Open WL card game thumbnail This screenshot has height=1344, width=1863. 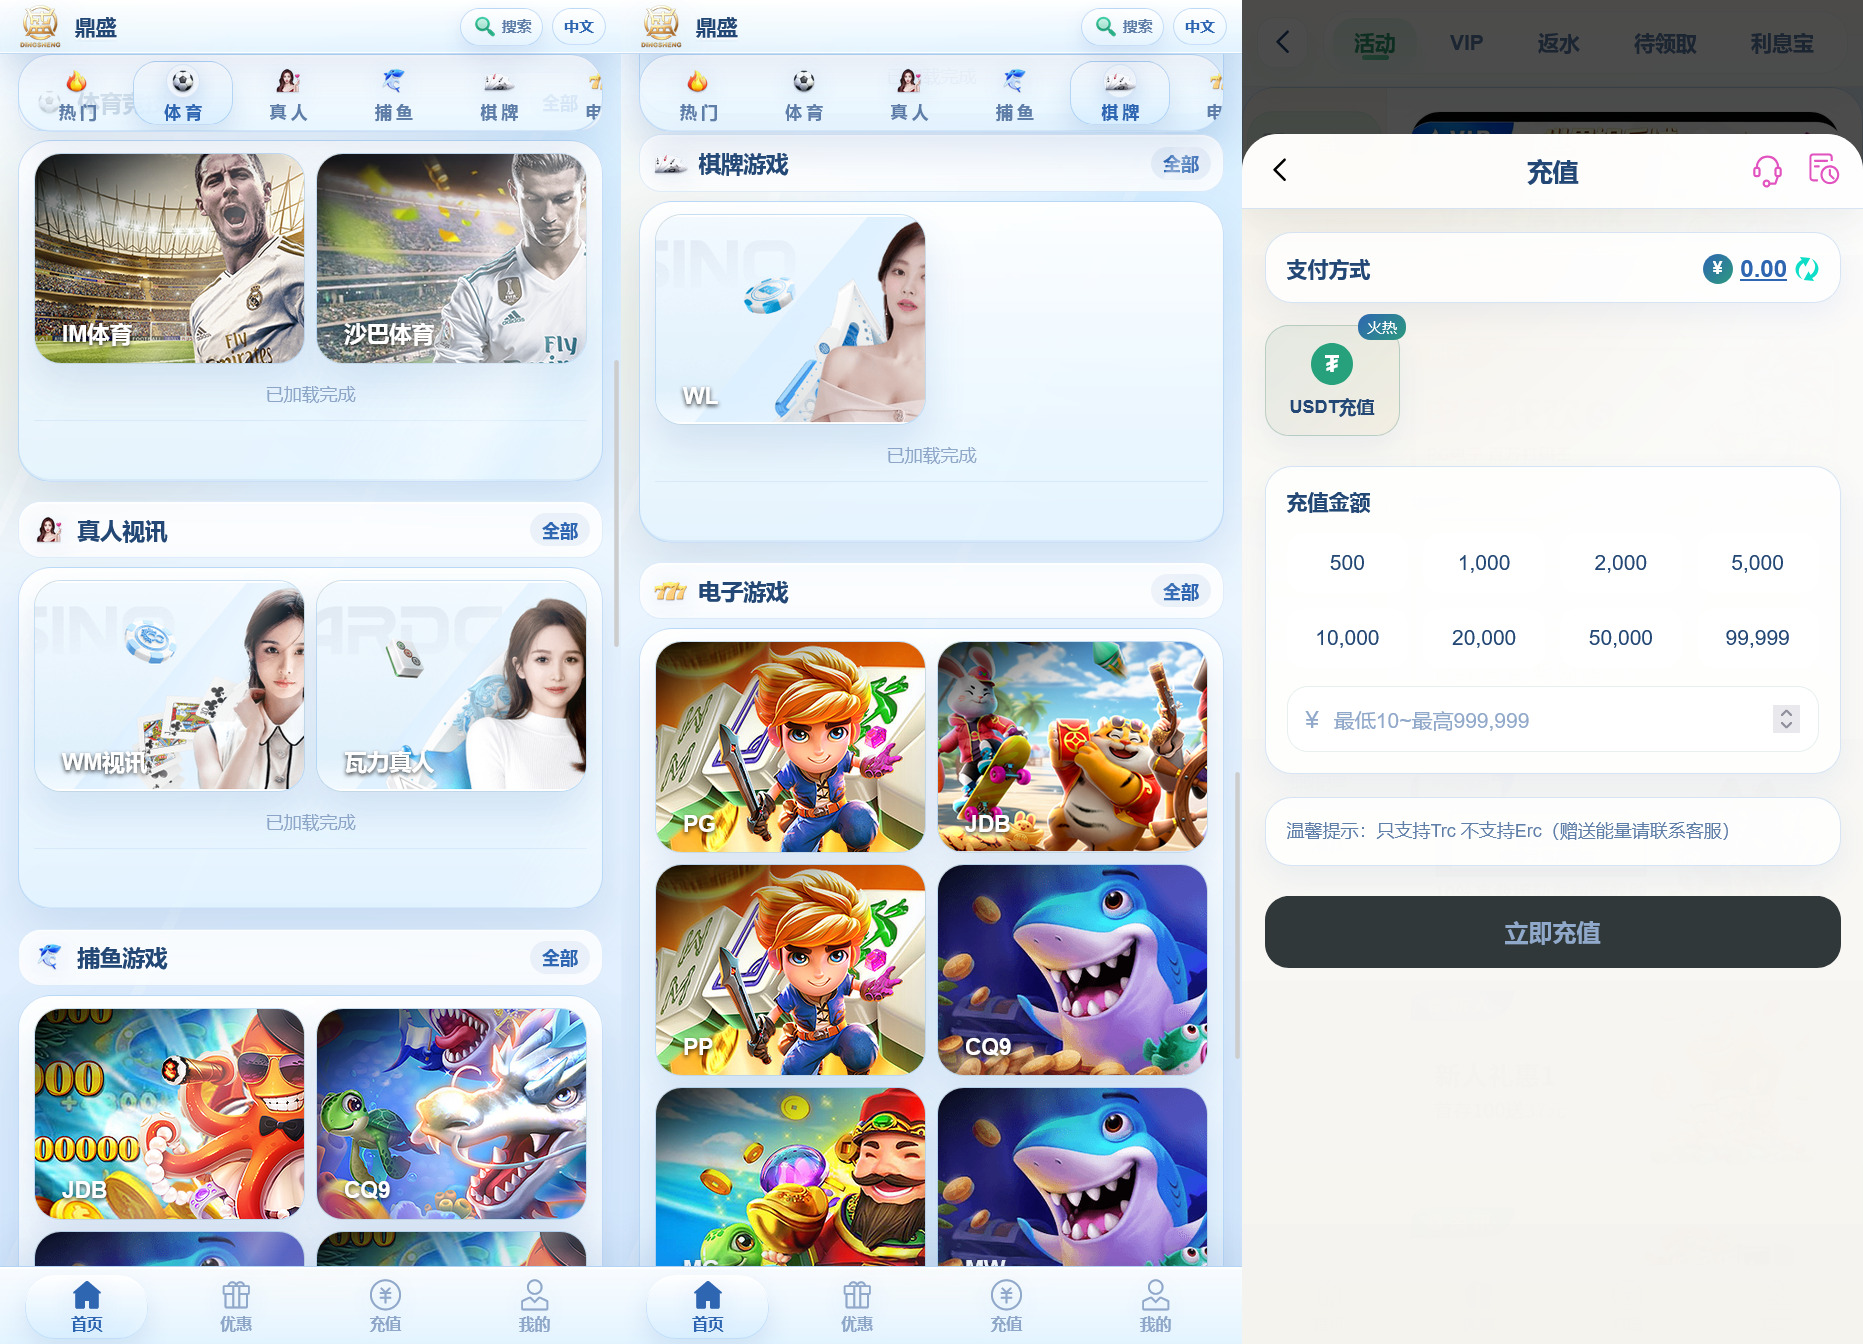click(790, 319)
